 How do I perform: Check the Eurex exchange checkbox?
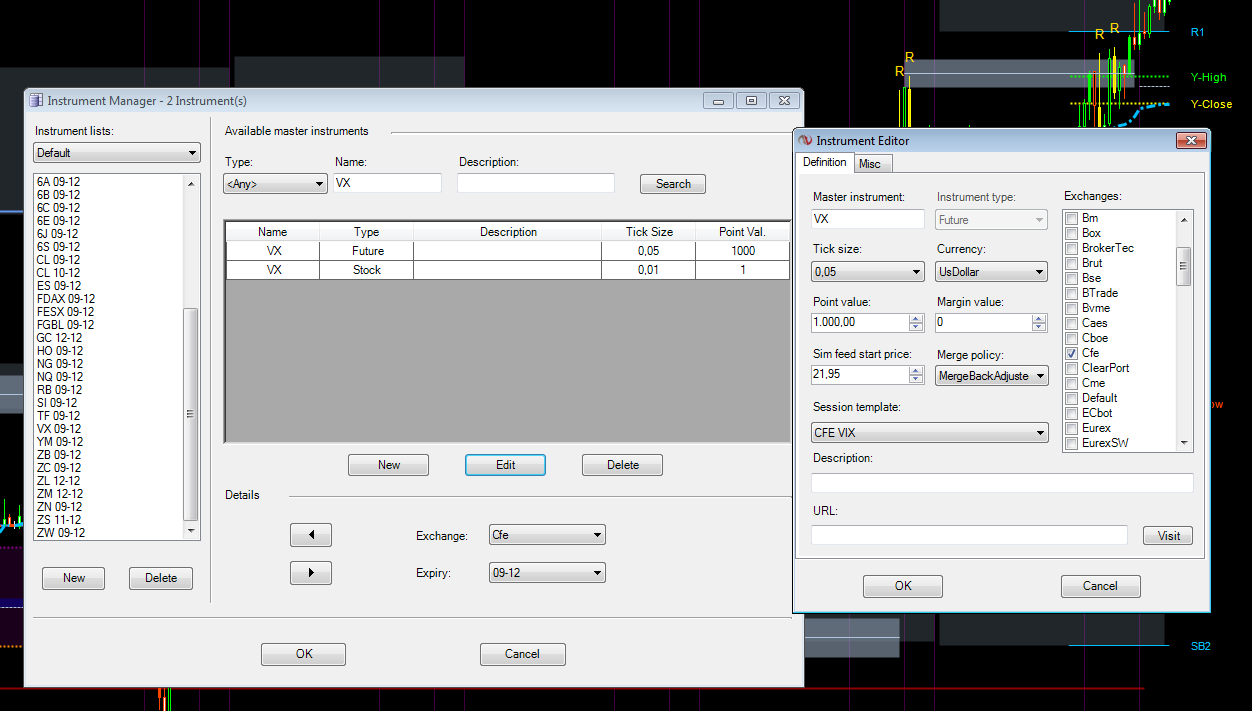pos(1071,428)
